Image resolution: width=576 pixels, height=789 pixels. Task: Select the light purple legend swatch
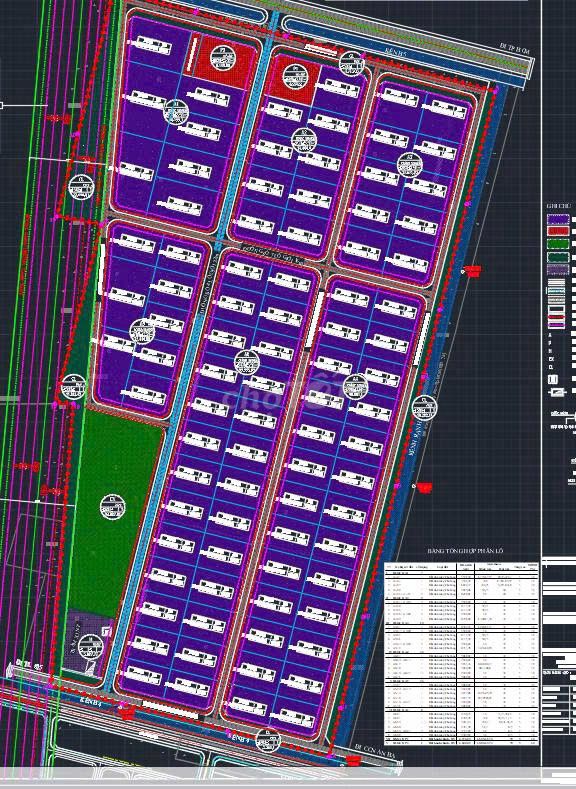[558, 270]
